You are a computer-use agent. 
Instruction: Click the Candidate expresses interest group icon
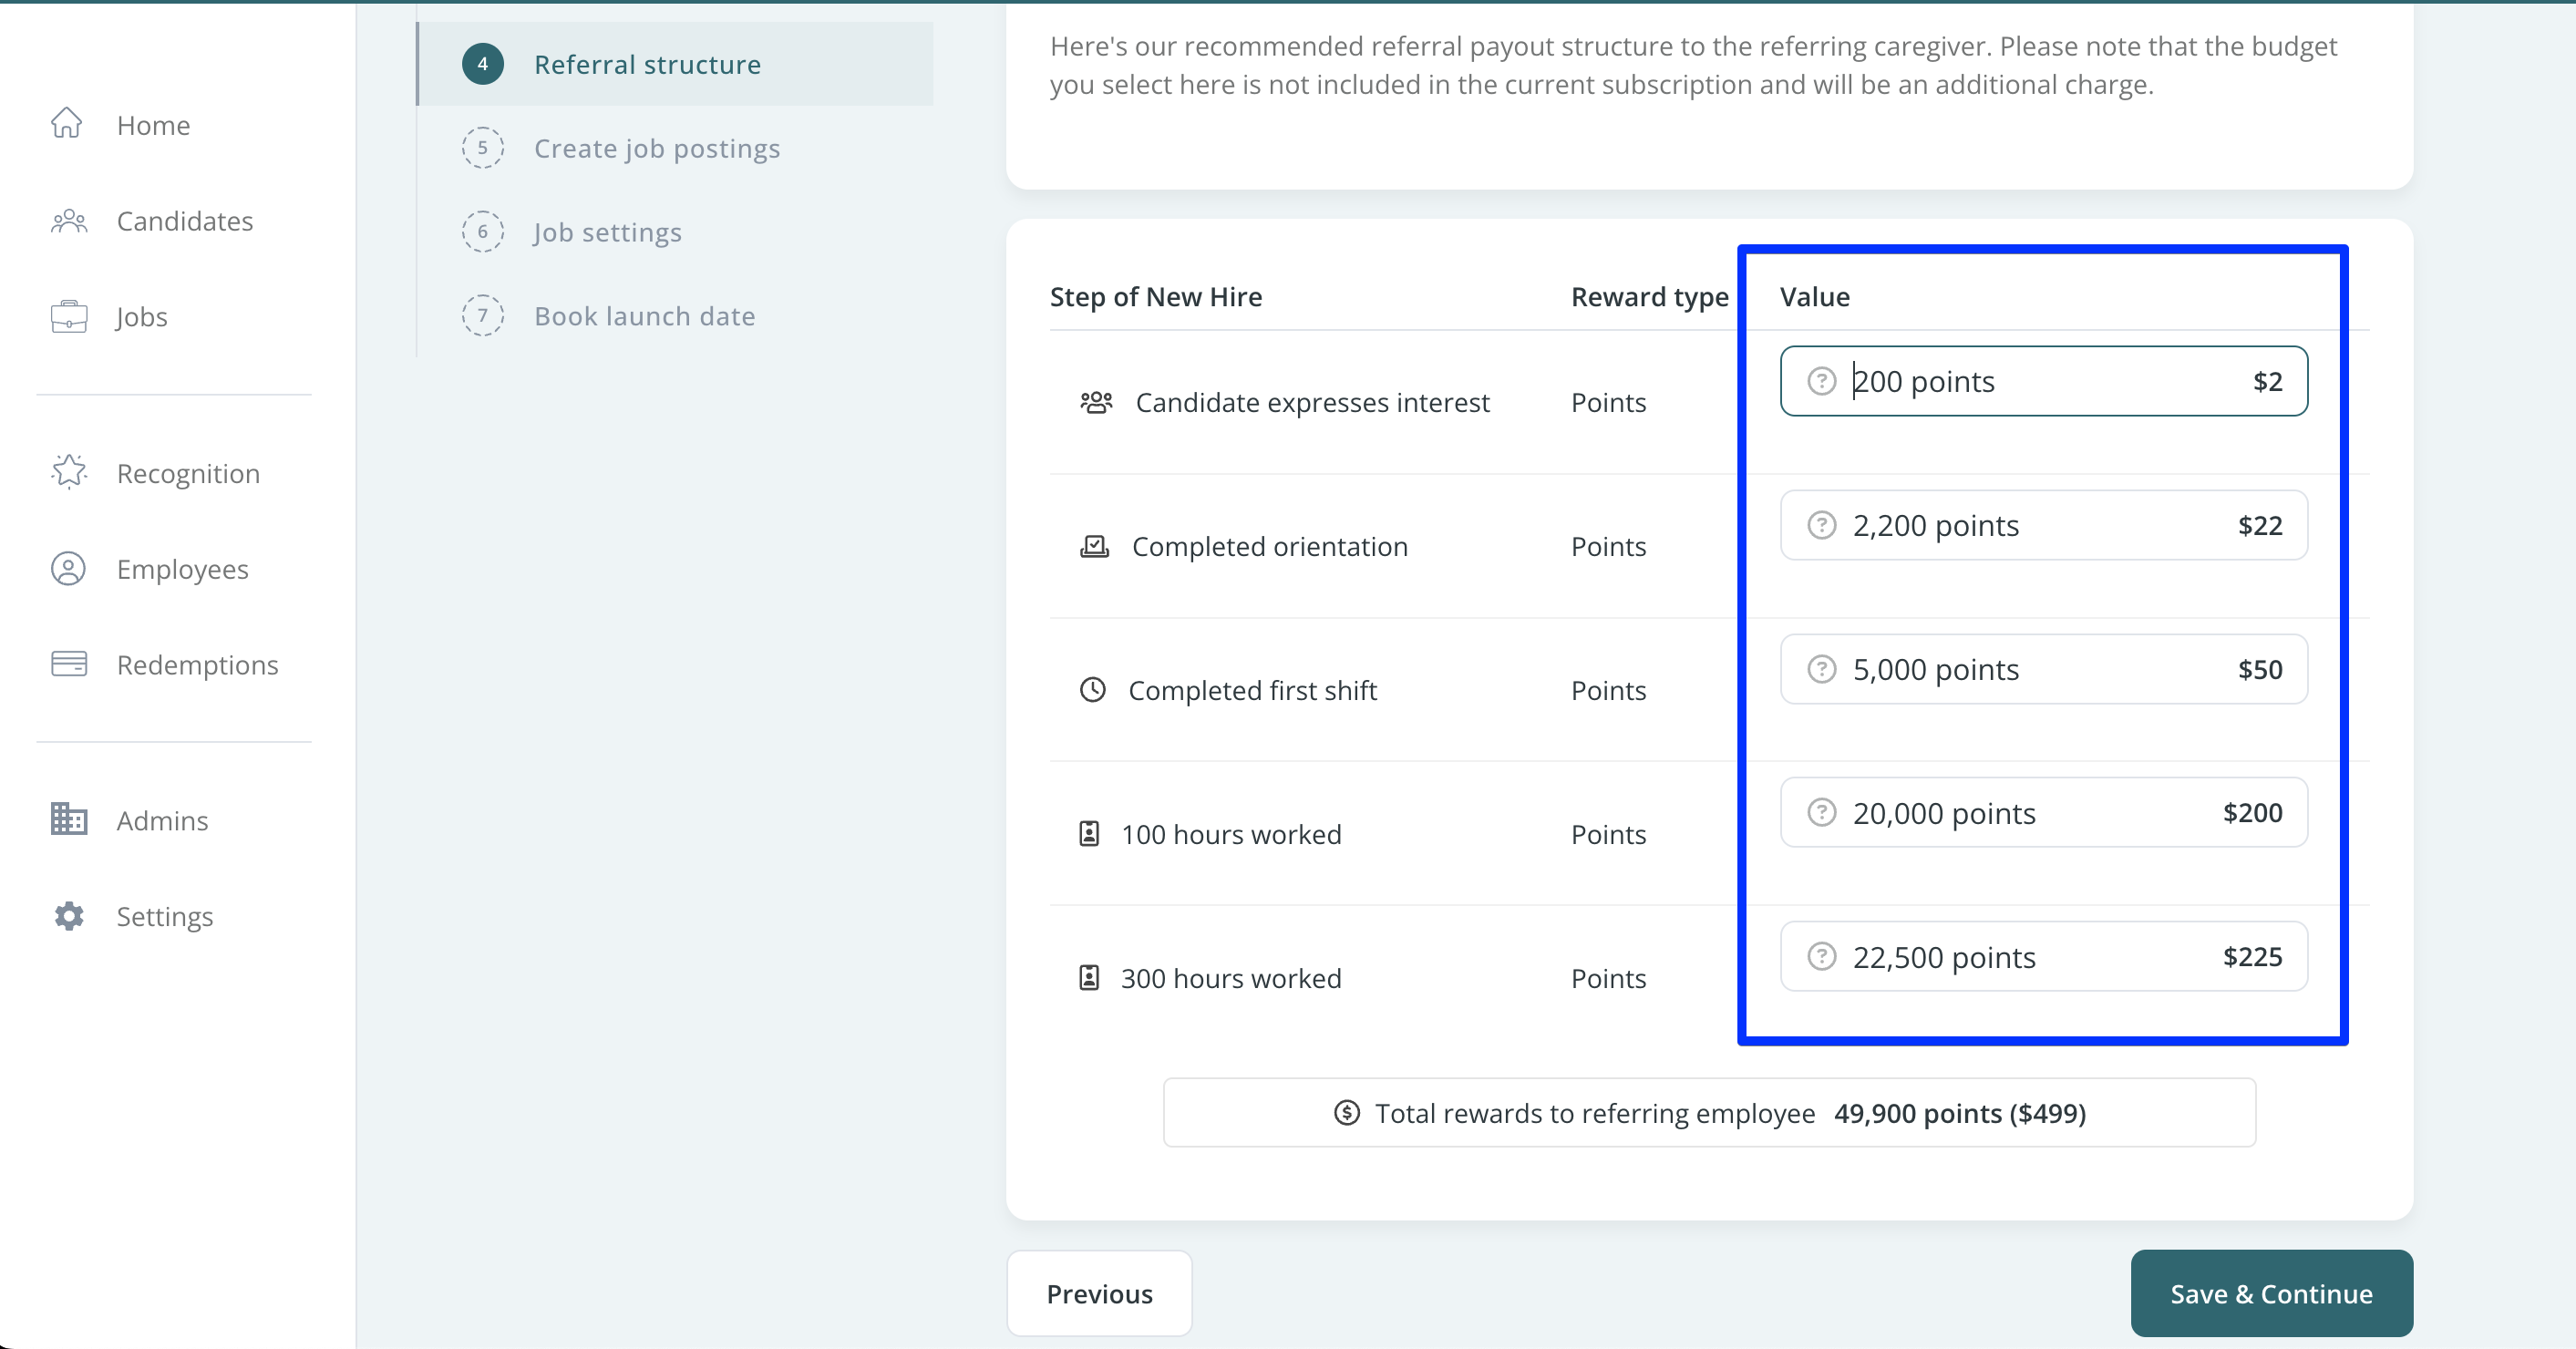click(x=1096, y=402)
